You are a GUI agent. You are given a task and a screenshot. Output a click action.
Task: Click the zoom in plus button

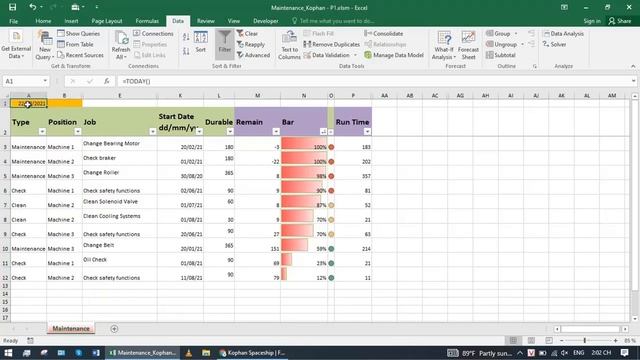(x=616, y=340)
